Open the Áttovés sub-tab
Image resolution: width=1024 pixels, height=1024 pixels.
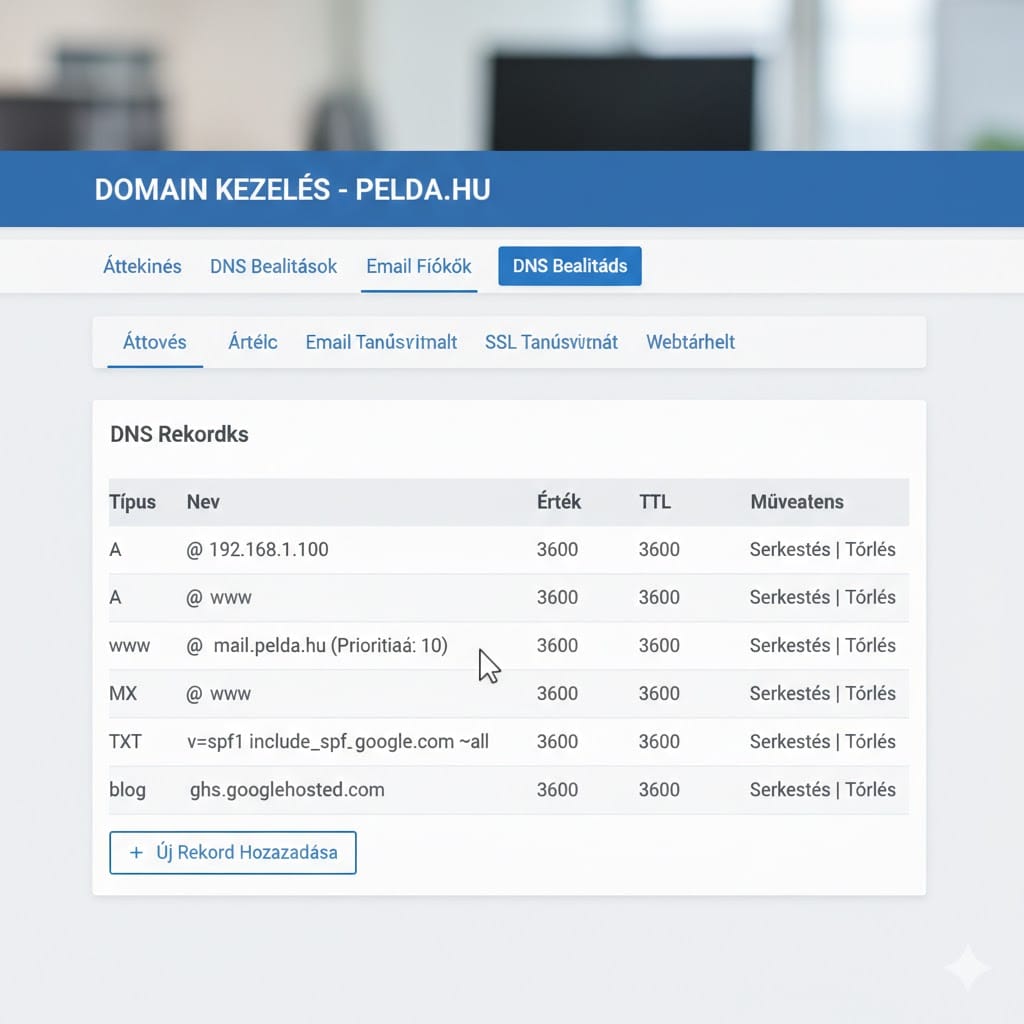pos(154,342)
